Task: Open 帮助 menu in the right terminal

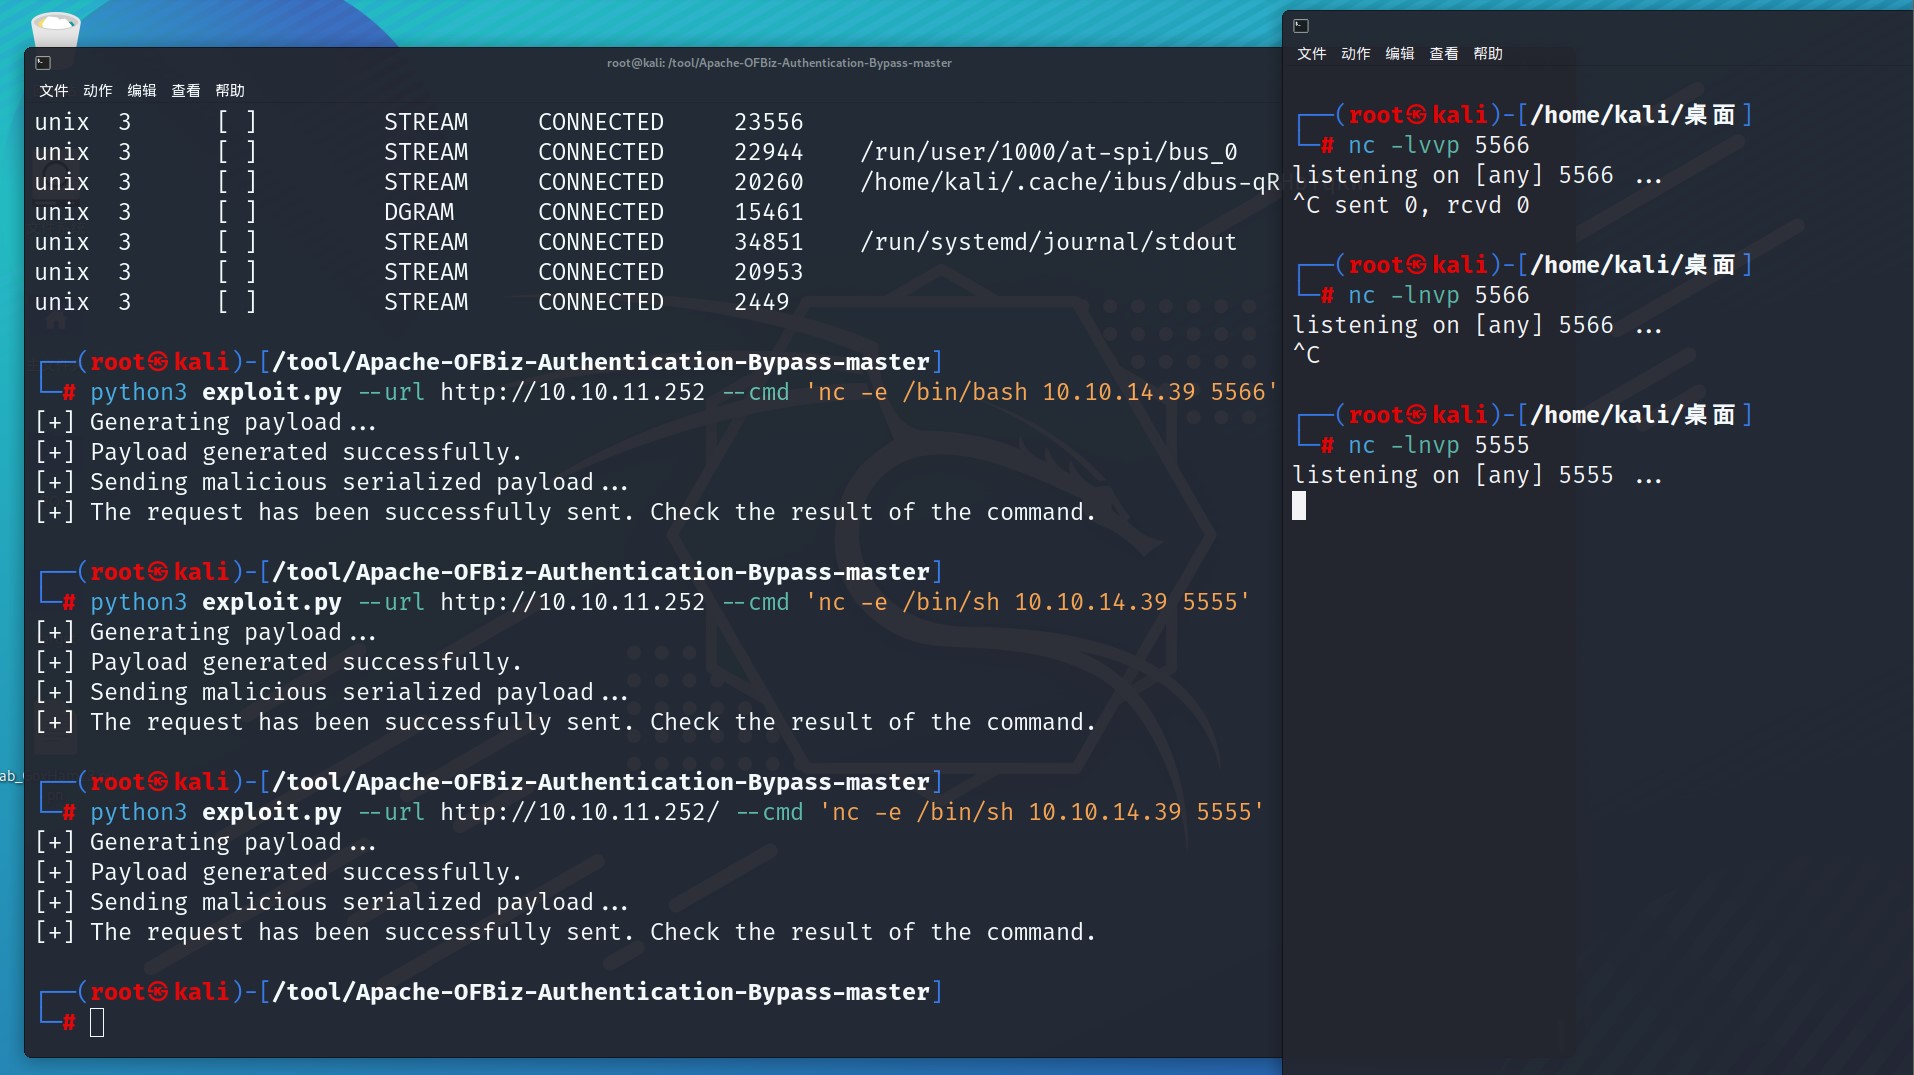Action: (x=1488, y=54)
